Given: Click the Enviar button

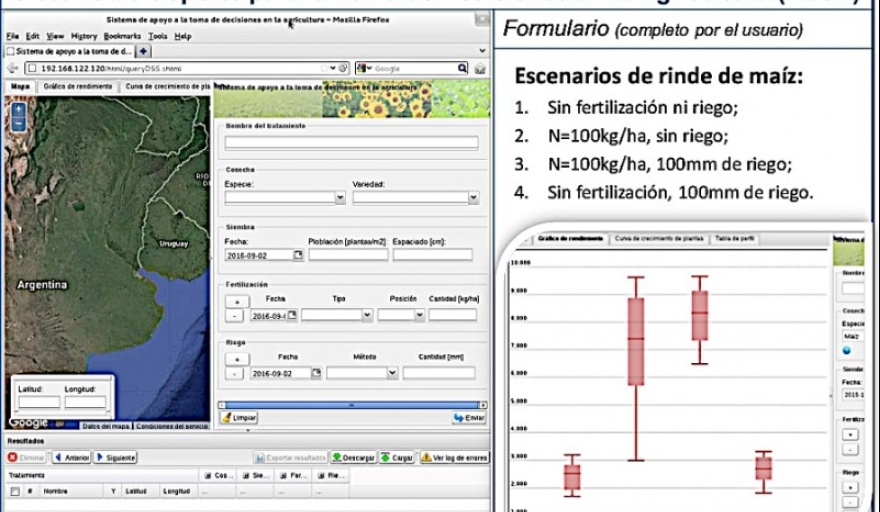Looking at the screenshot, I should [x=468, y=417].
